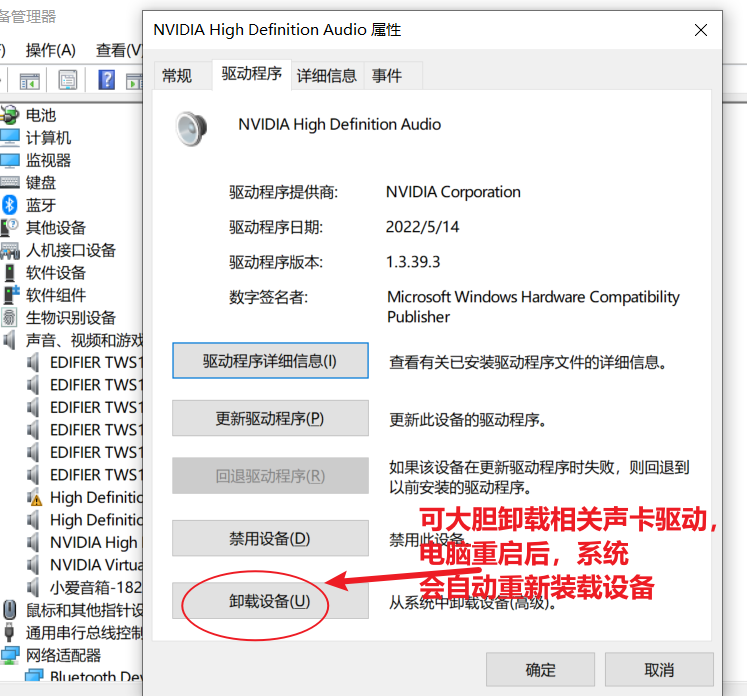This screenshot has width=747, height=696.
Task: Click the warning speaker icon of High Definition device
Action: pos(34,497)
